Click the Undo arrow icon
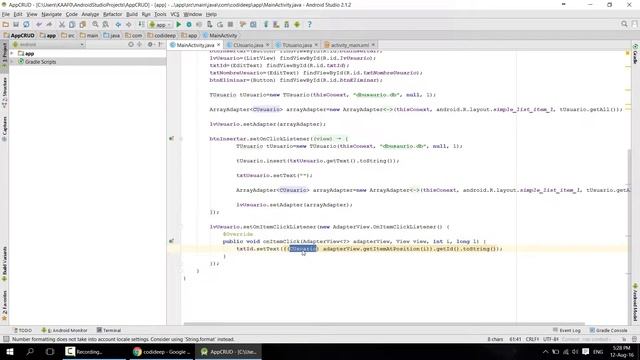Screen dimensions: 640x360 point(39,24)
